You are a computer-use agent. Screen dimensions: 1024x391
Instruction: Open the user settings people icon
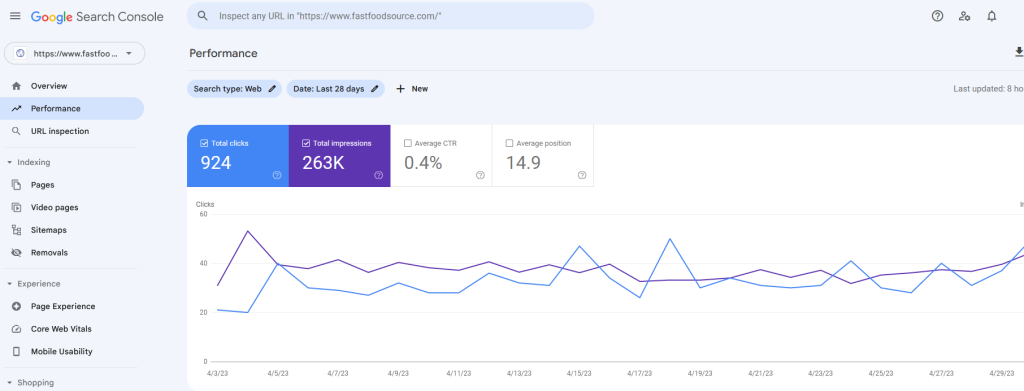click(x=964, y=16)
